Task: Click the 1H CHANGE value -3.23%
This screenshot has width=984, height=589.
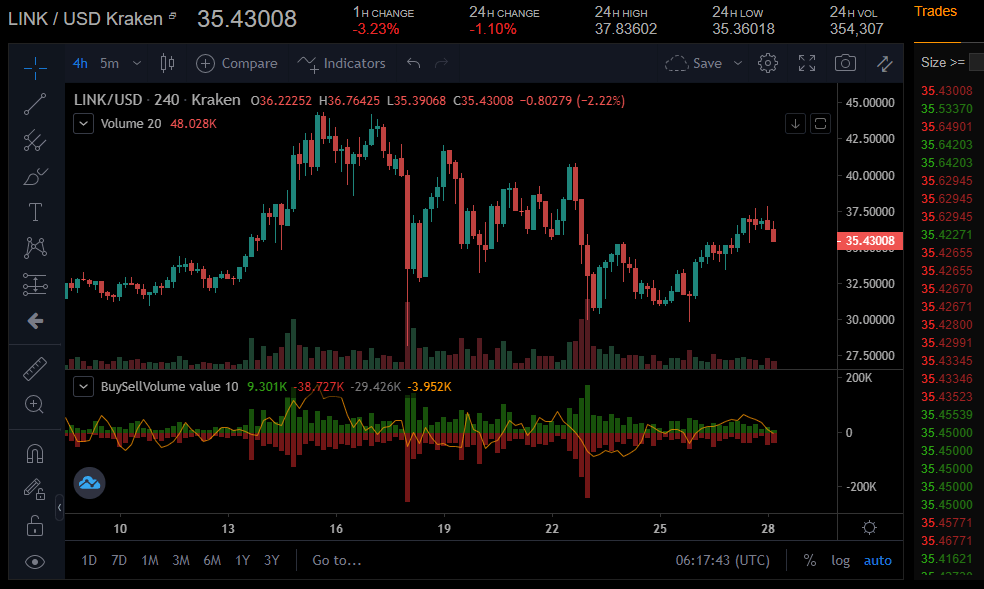Action: coord(376,29)
